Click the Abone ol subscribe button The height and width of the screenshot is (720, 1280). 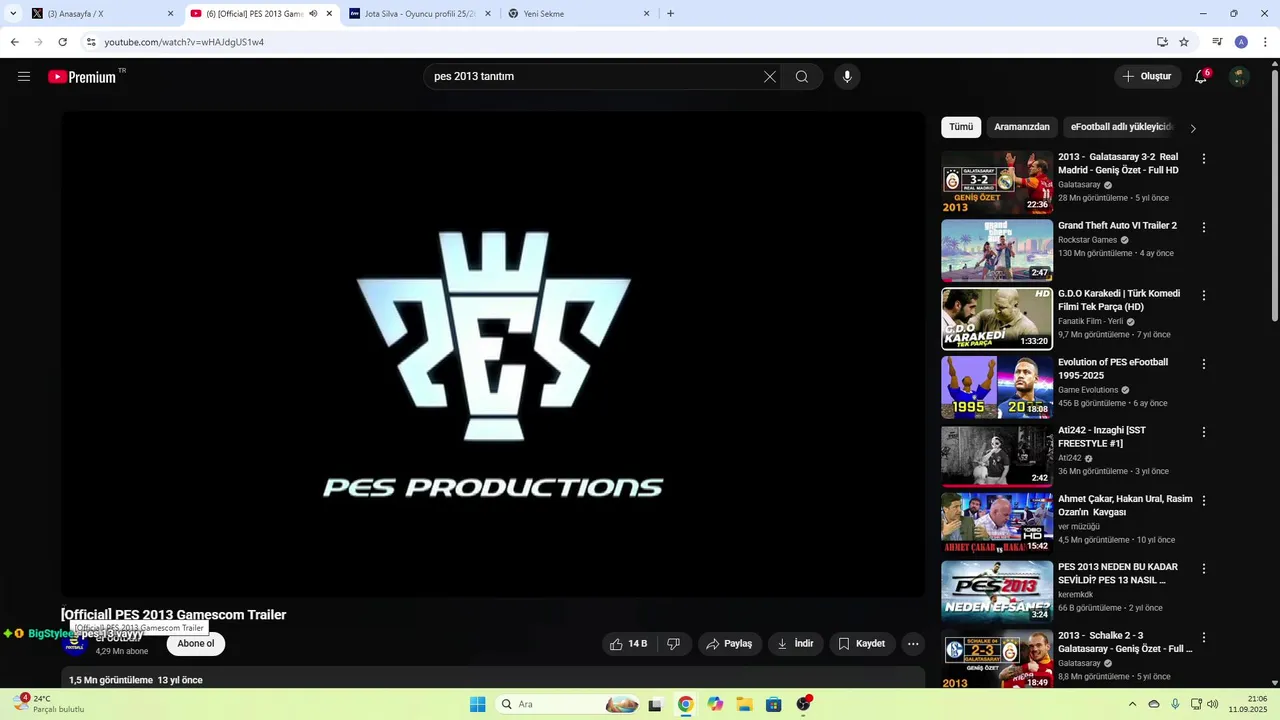(x=196, y=644)
